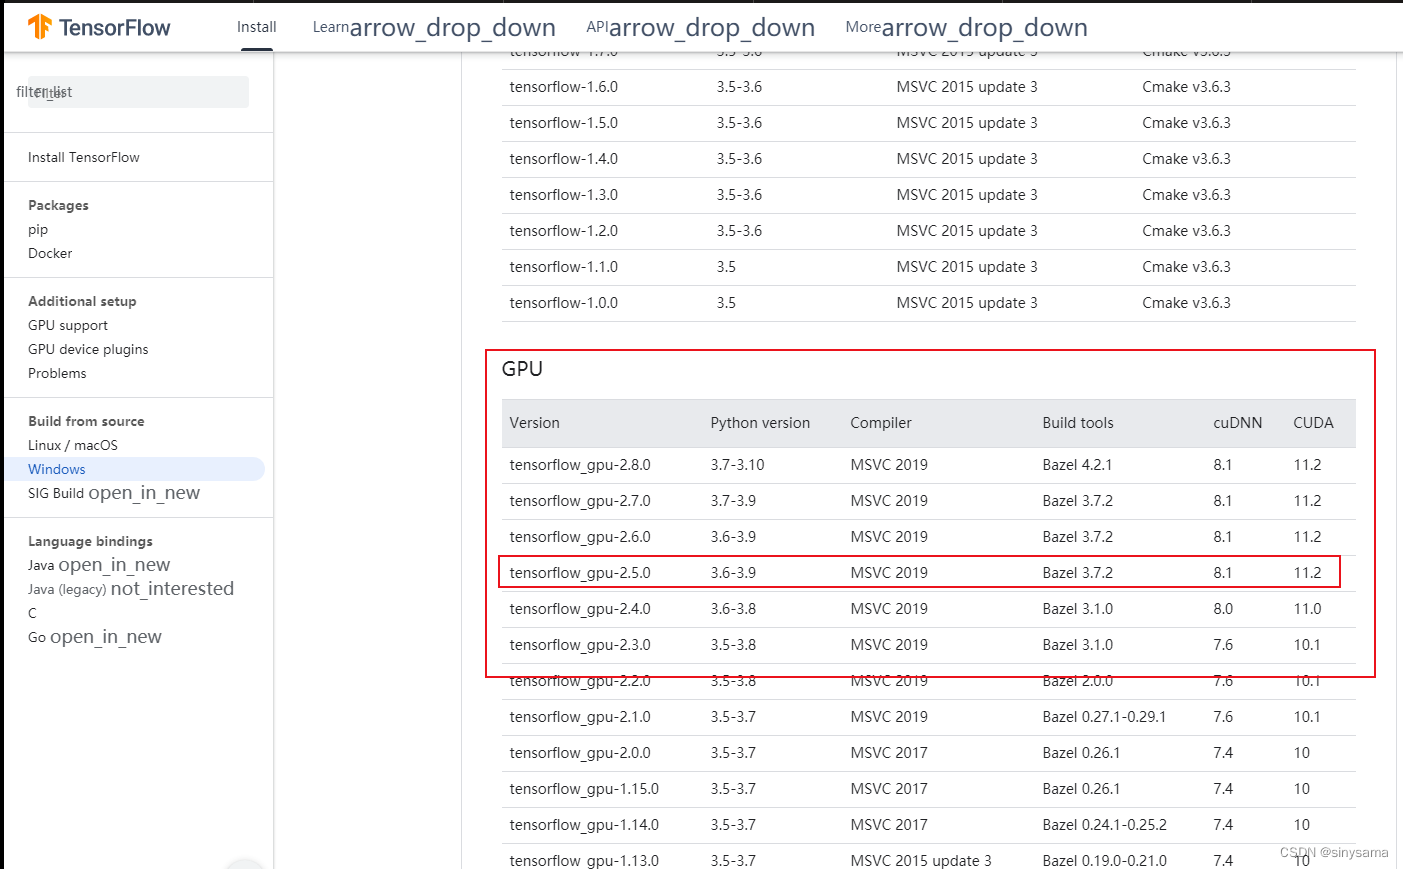Click cuDNN 8.0 in the 2.4.0 row

[1223, 609]
